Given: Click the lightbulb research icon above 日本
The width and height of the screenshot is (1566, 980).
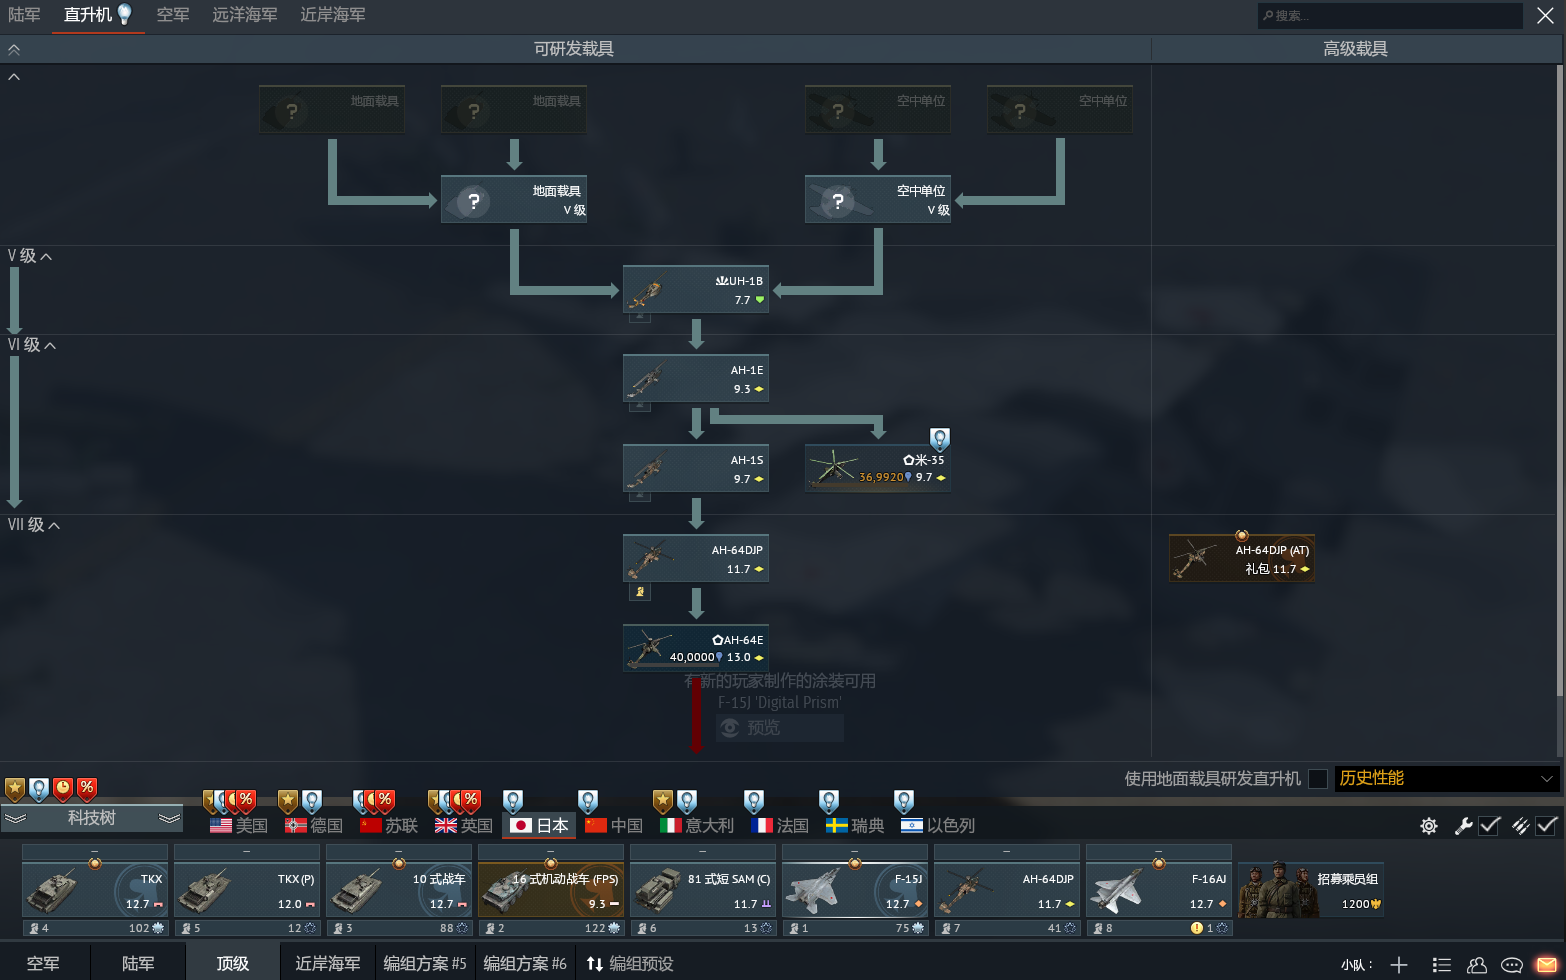Looking at the screenshot, I should [x=513, y=802].
